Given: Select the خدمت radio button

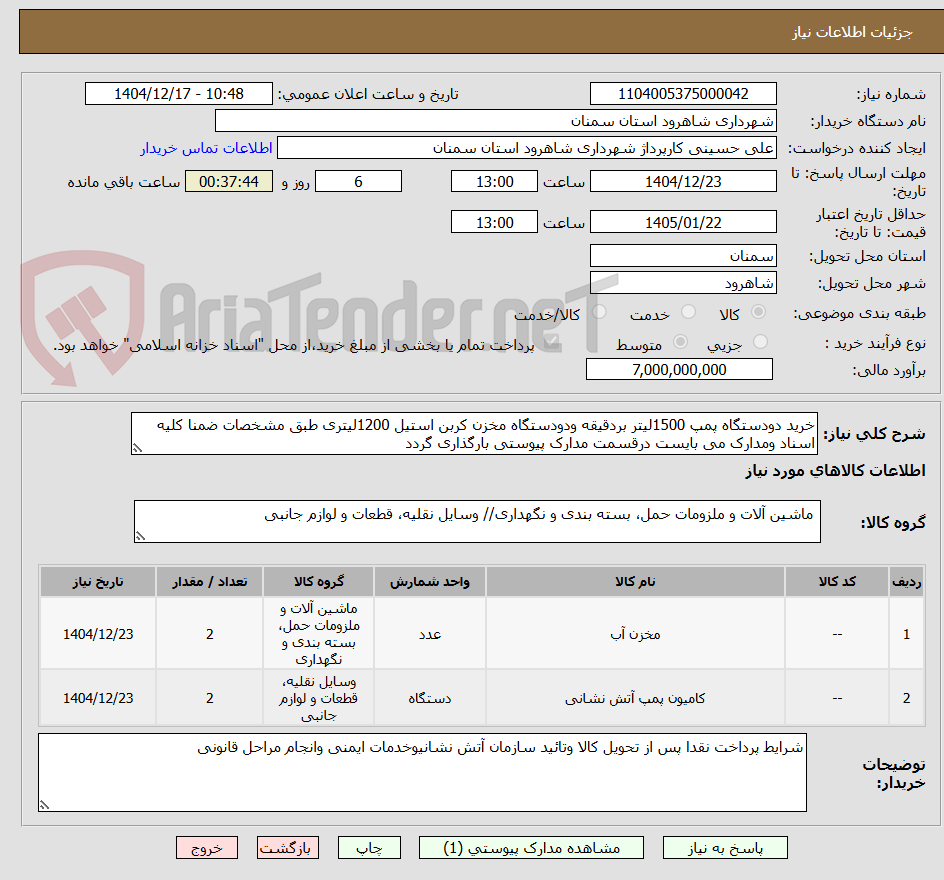Looking at the screenshot, I should (688, 312).
